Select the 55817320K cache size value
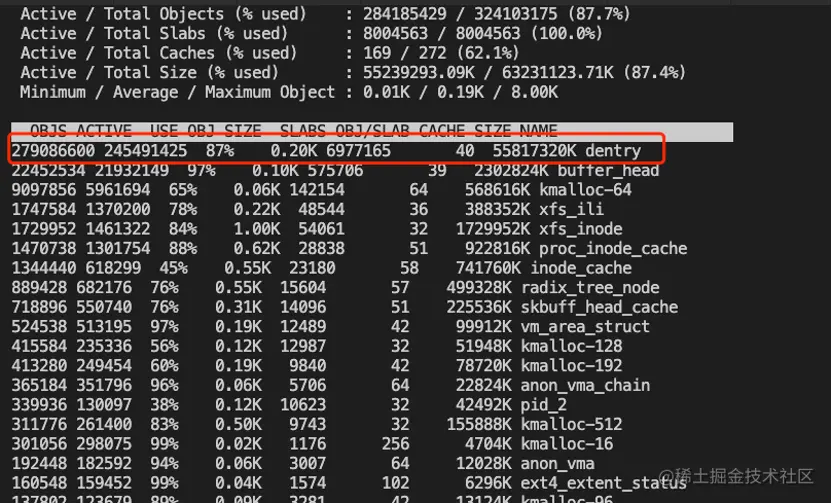This screenshot has width=832, height=504. 534,151
